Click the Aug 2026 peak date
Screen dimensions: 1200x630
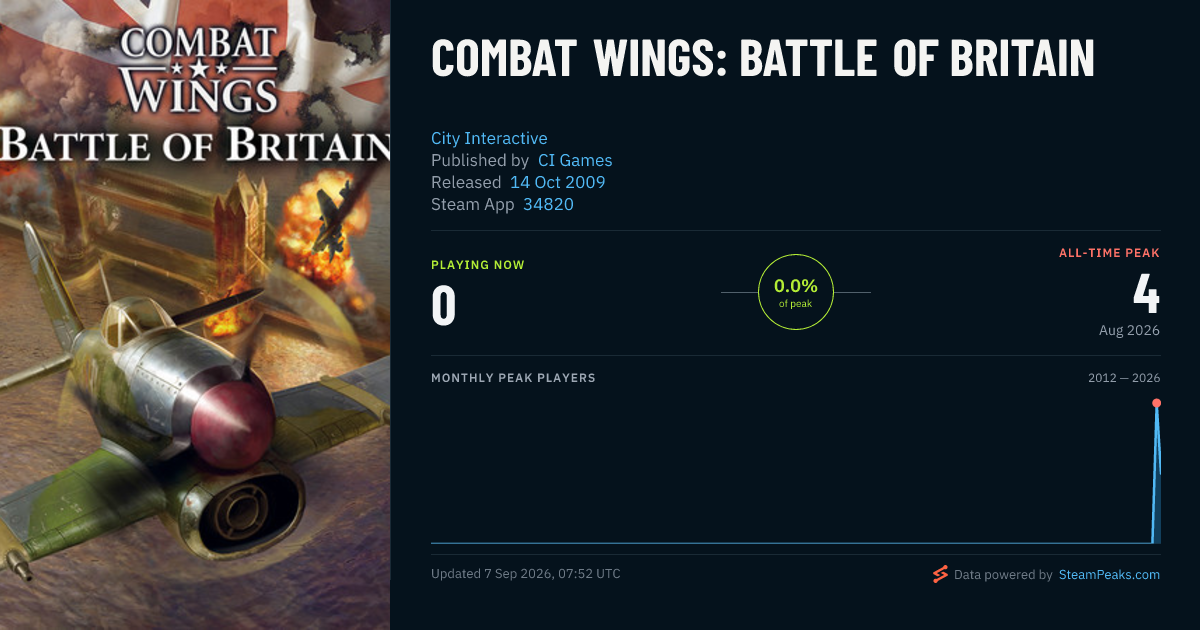1129,330
